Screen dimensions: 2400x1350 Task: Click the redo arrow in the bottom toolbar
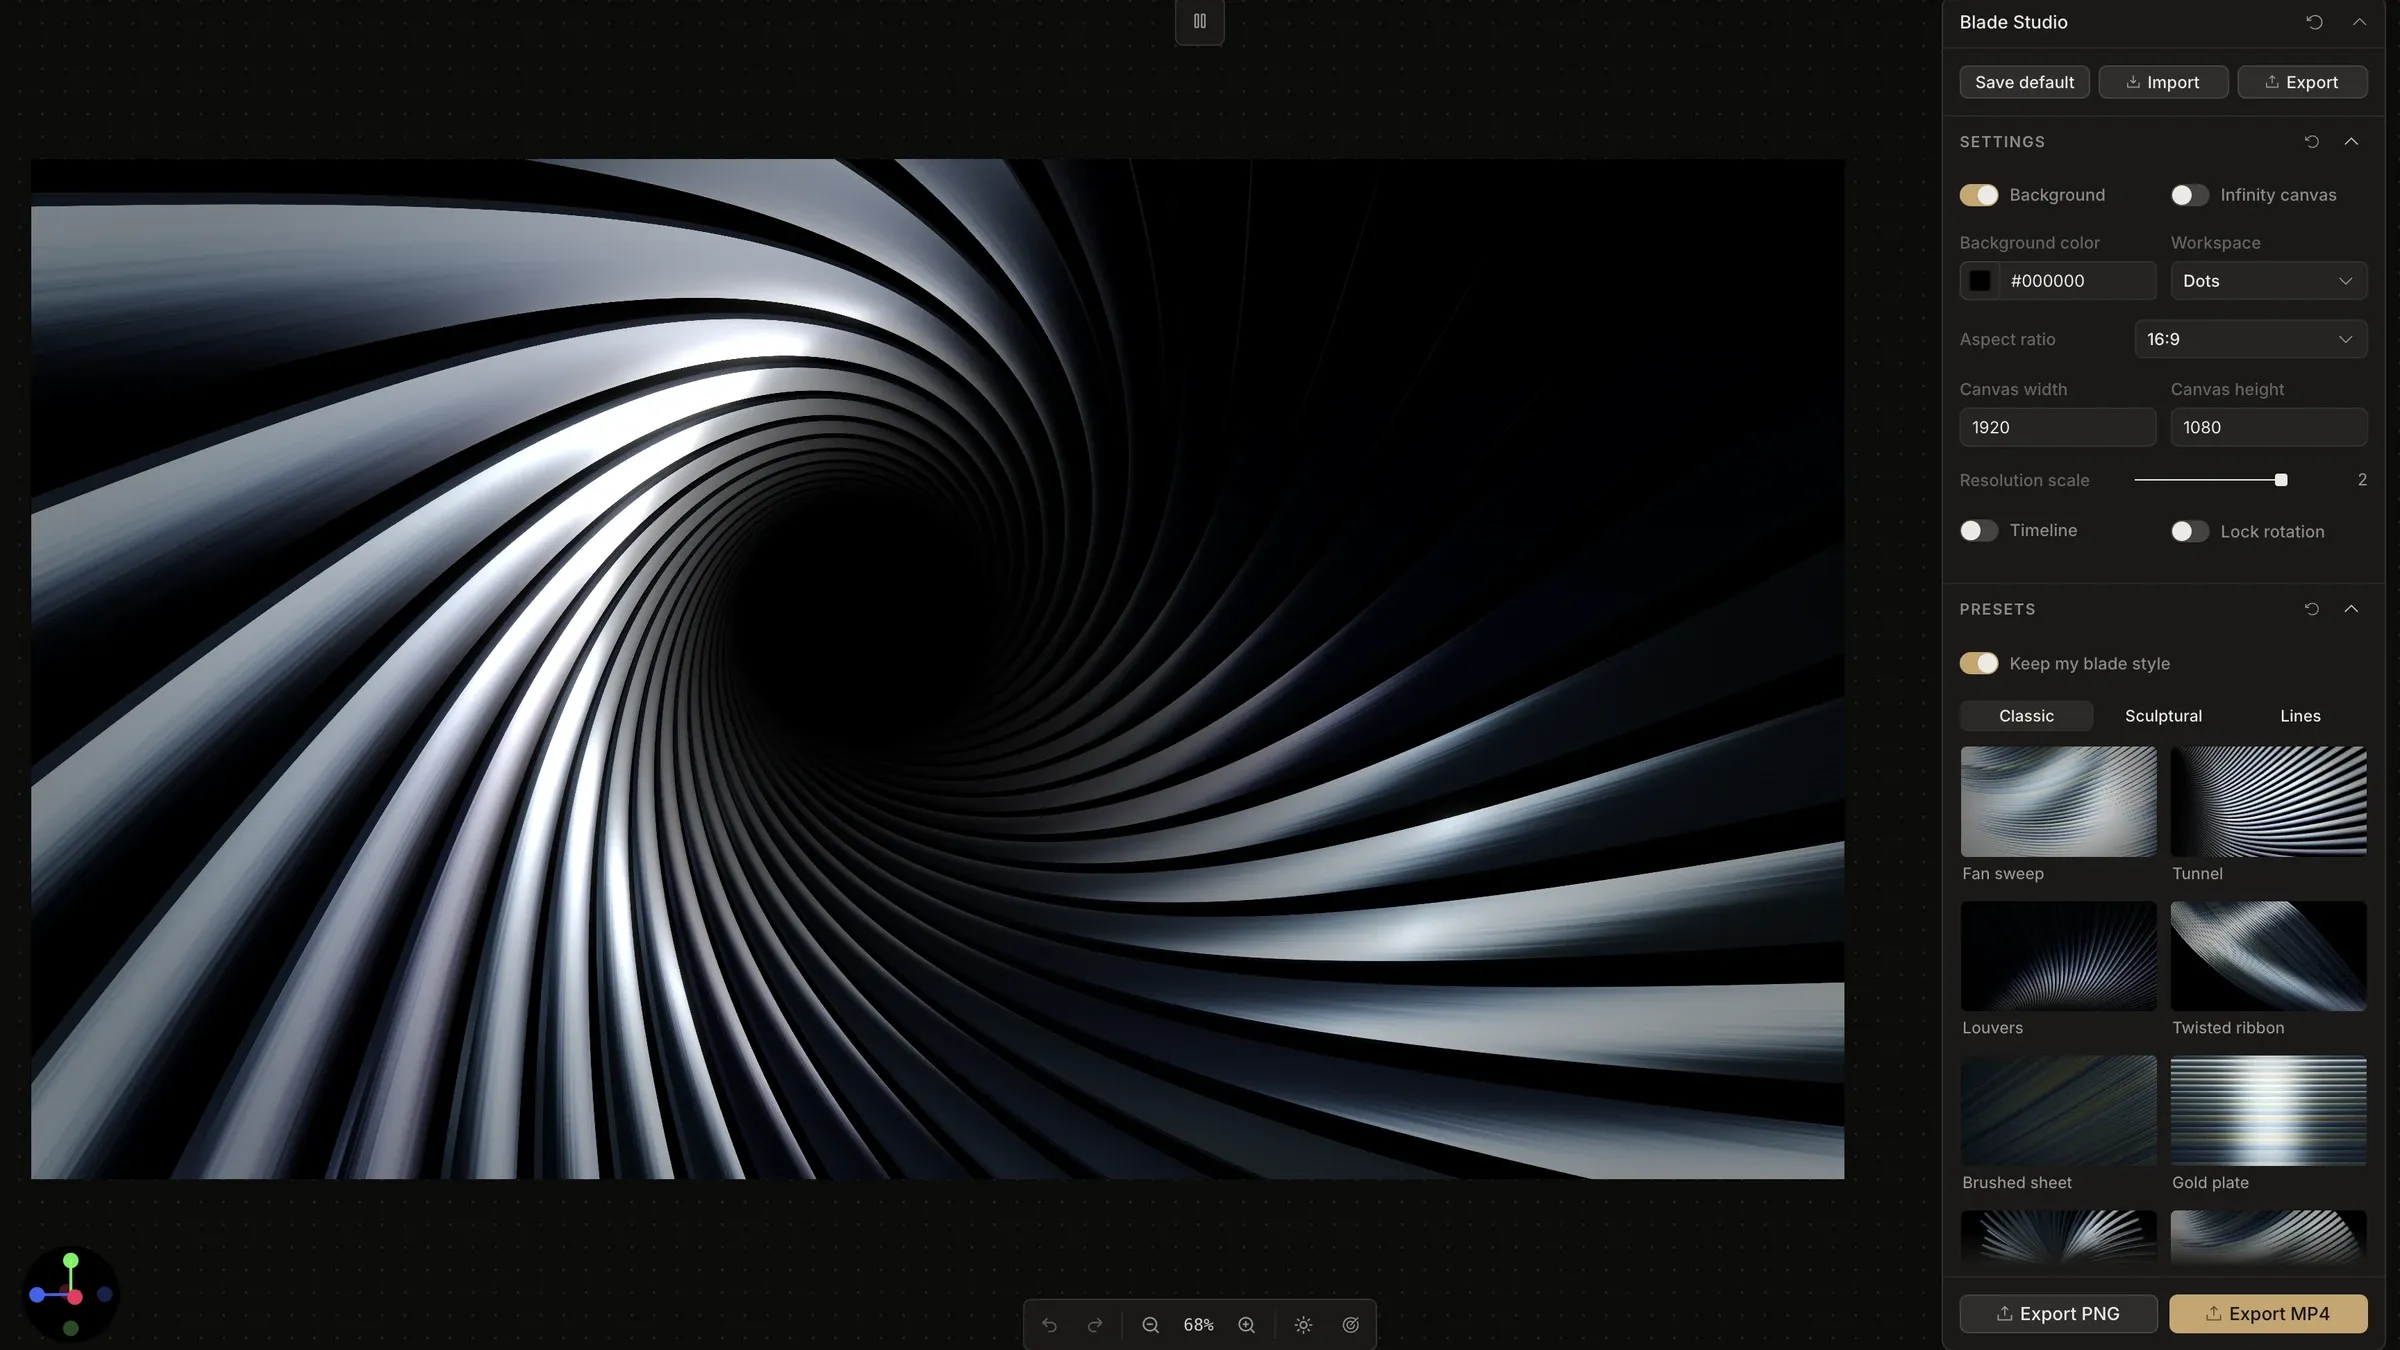pos(1095,1325)
